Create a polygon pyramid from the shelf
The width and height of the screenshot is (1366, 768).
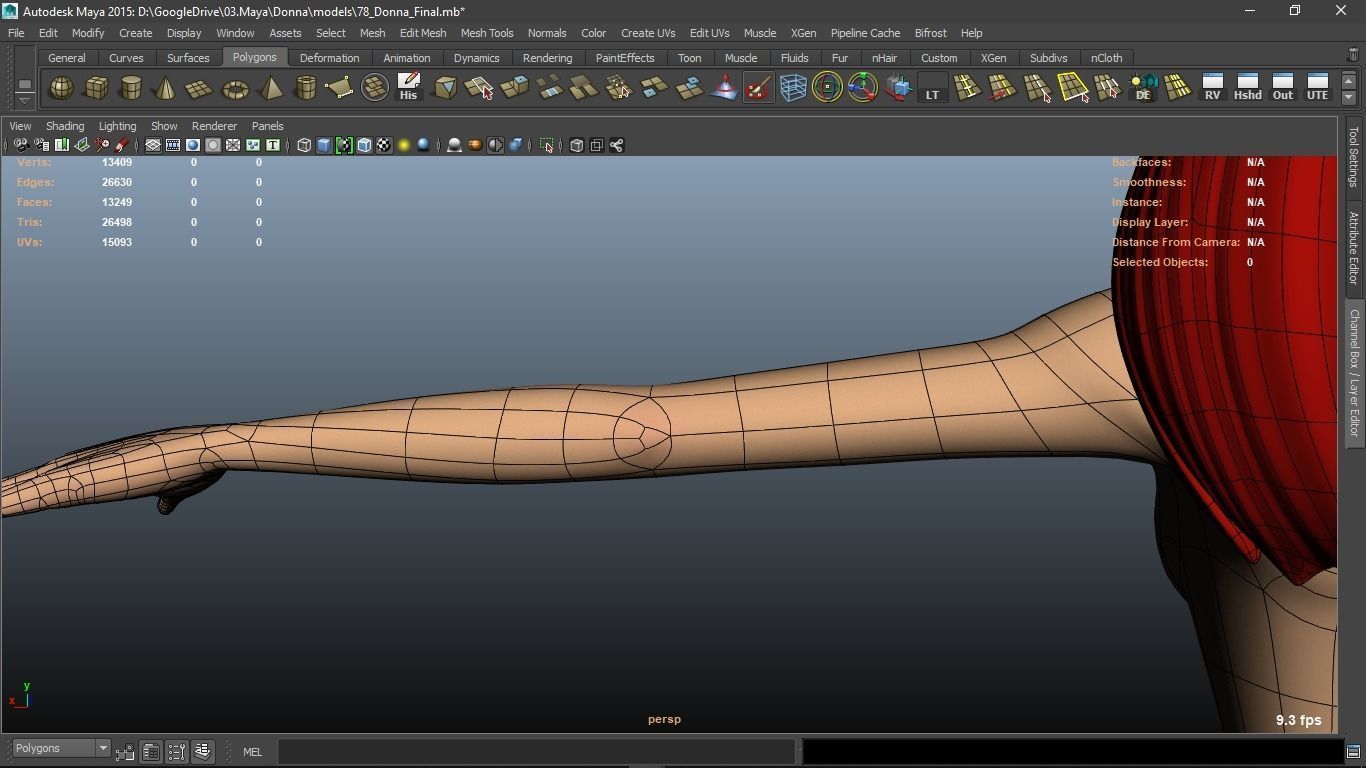tap(270, 88)
